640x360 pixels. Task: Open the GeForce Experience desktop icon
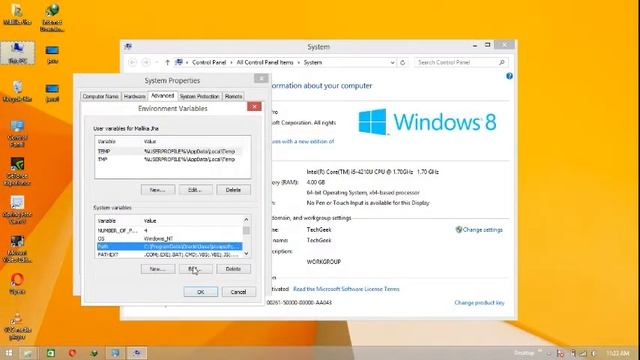[17, 171]
